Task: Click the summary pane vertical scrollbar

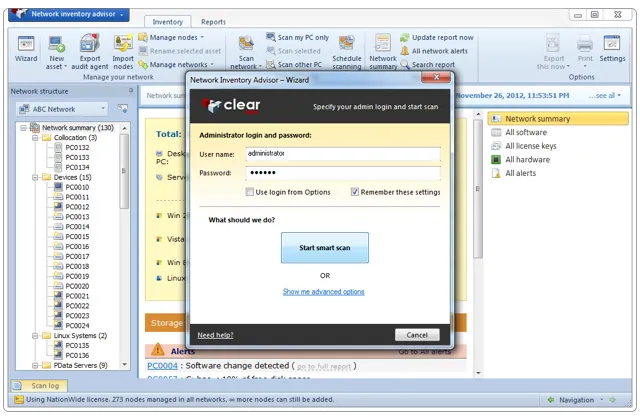Action: click(x=478, y=189)
